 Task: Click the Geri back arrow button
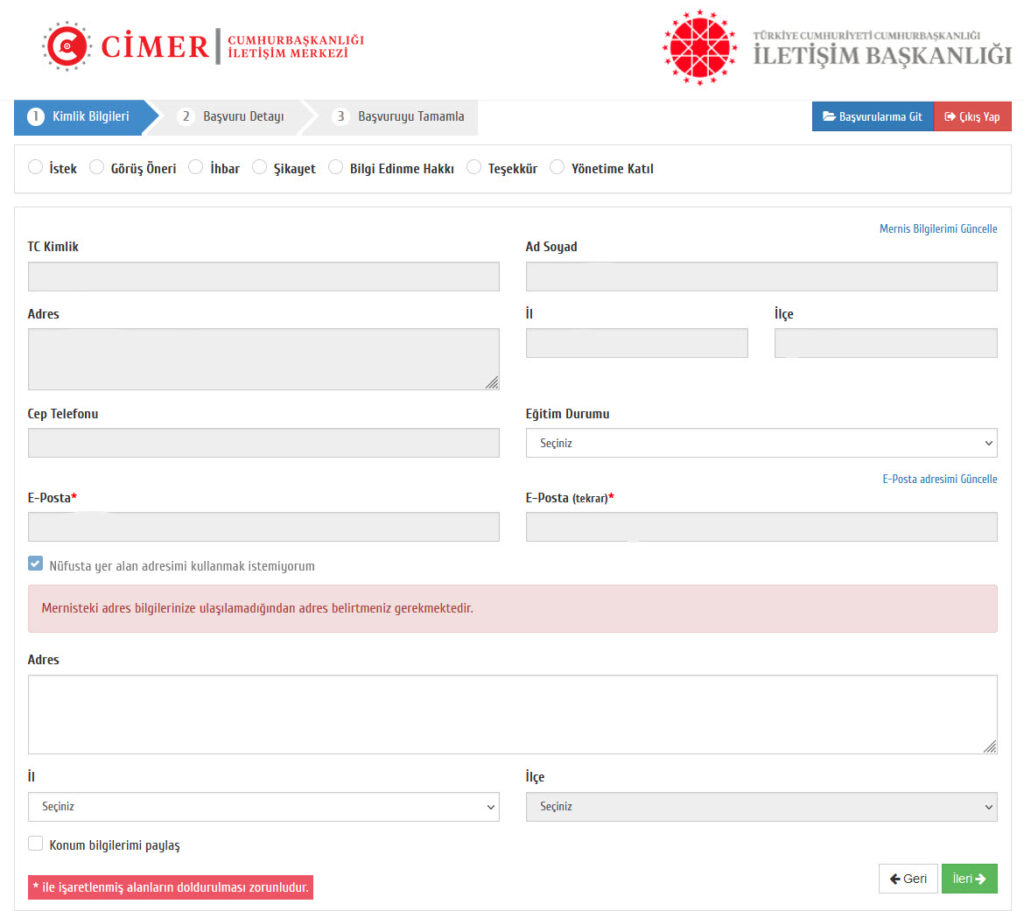click(908, 879)
